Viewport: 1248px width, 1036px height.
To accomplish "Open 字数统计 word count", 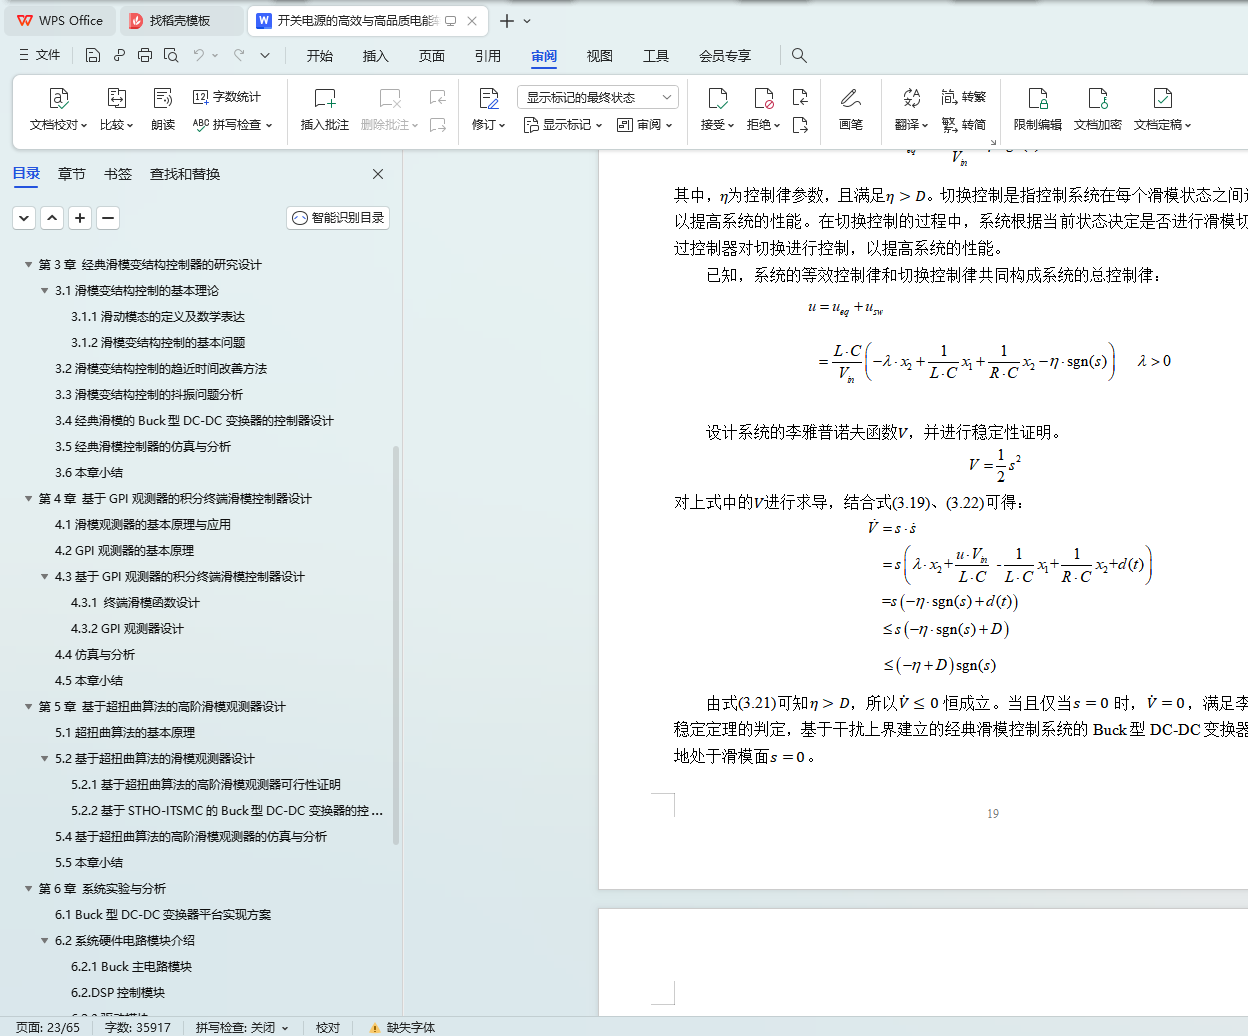I will 227,97.
